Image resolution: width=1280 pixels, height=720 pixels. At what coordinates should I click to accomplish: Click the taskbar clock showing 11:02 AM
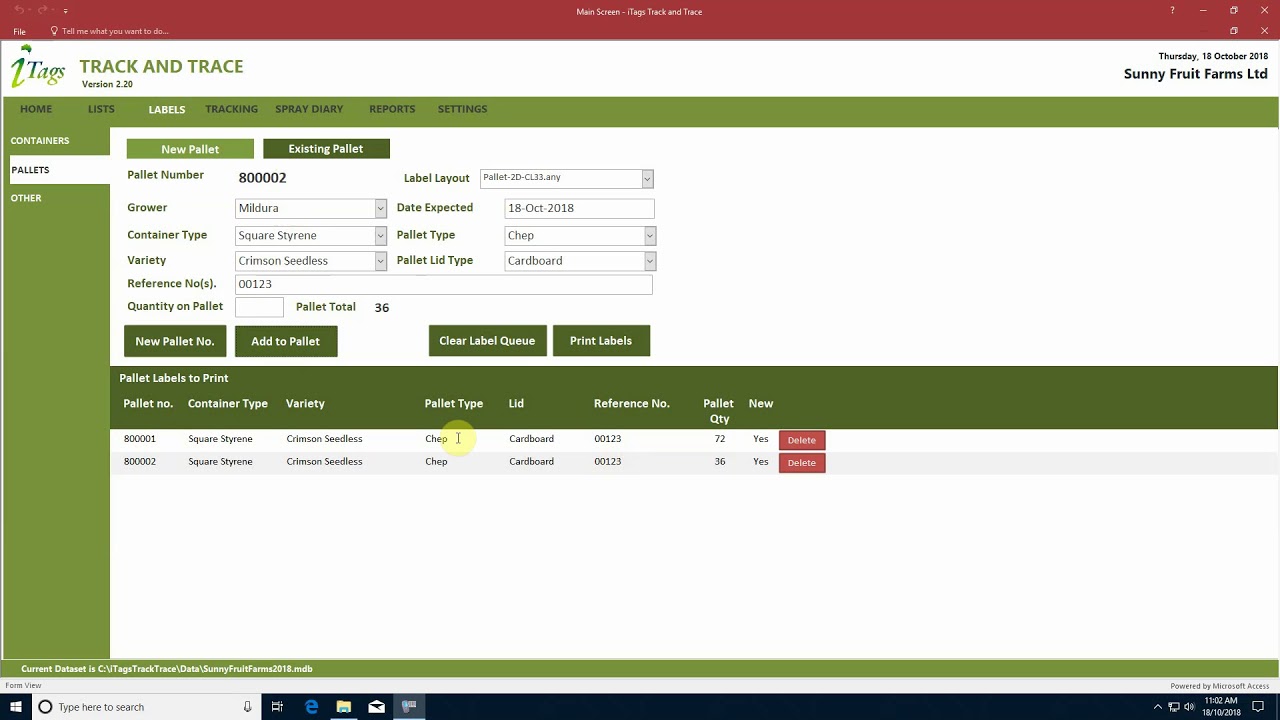click(x=1221, y=707)
